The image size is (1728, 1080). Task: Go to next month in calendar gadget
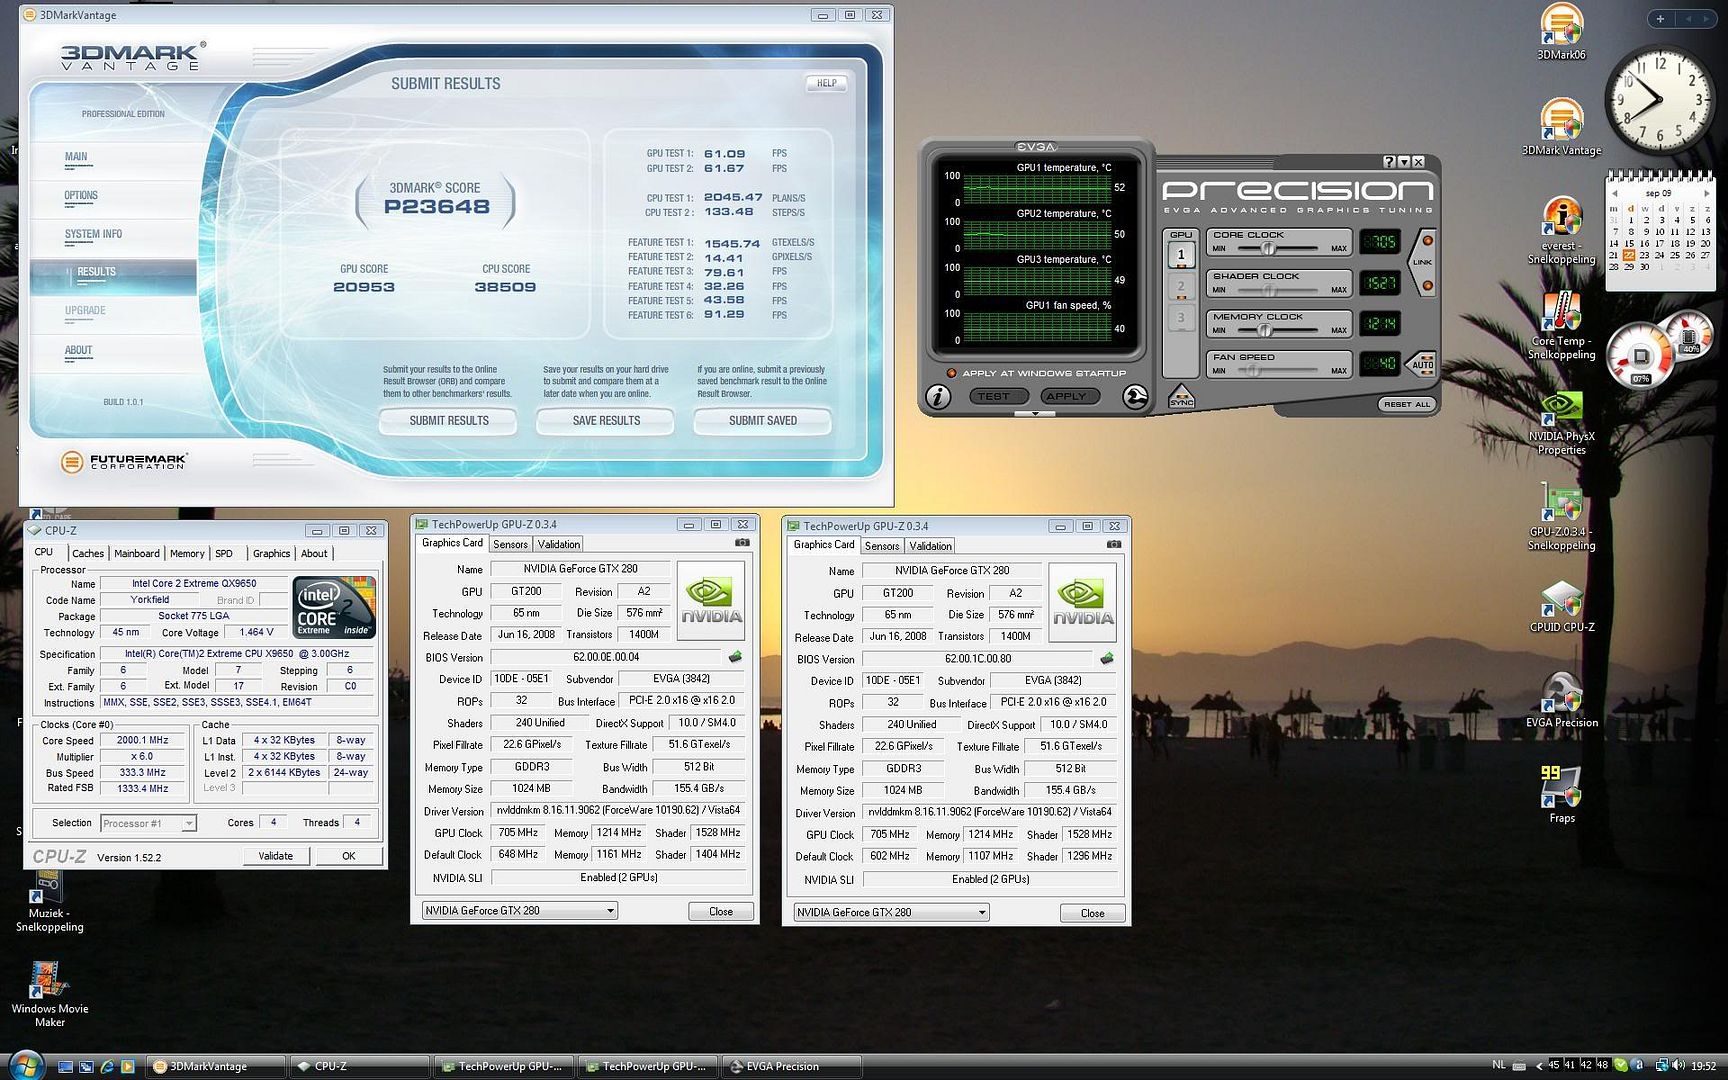[x=1706, y=193]
